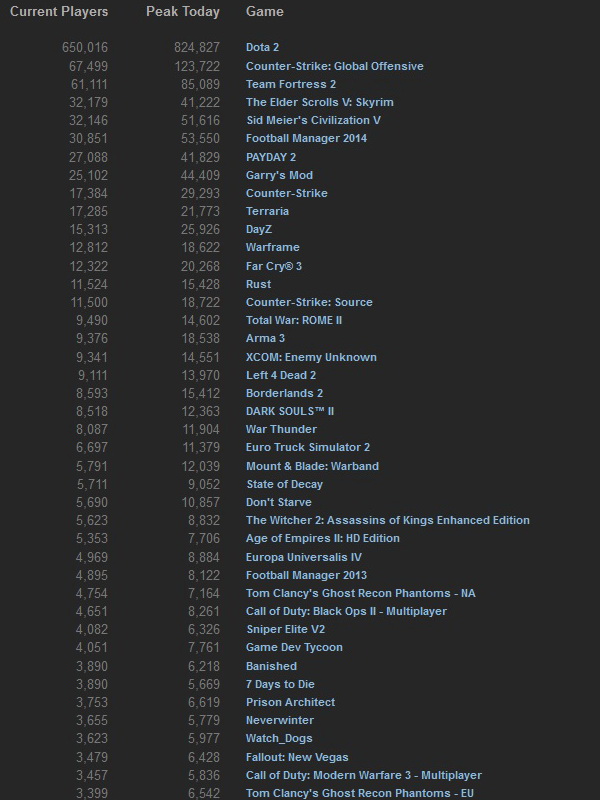Select The Elder Scrolls V: Skyrim
The image size is (600, 800).
tap(319, 102)
